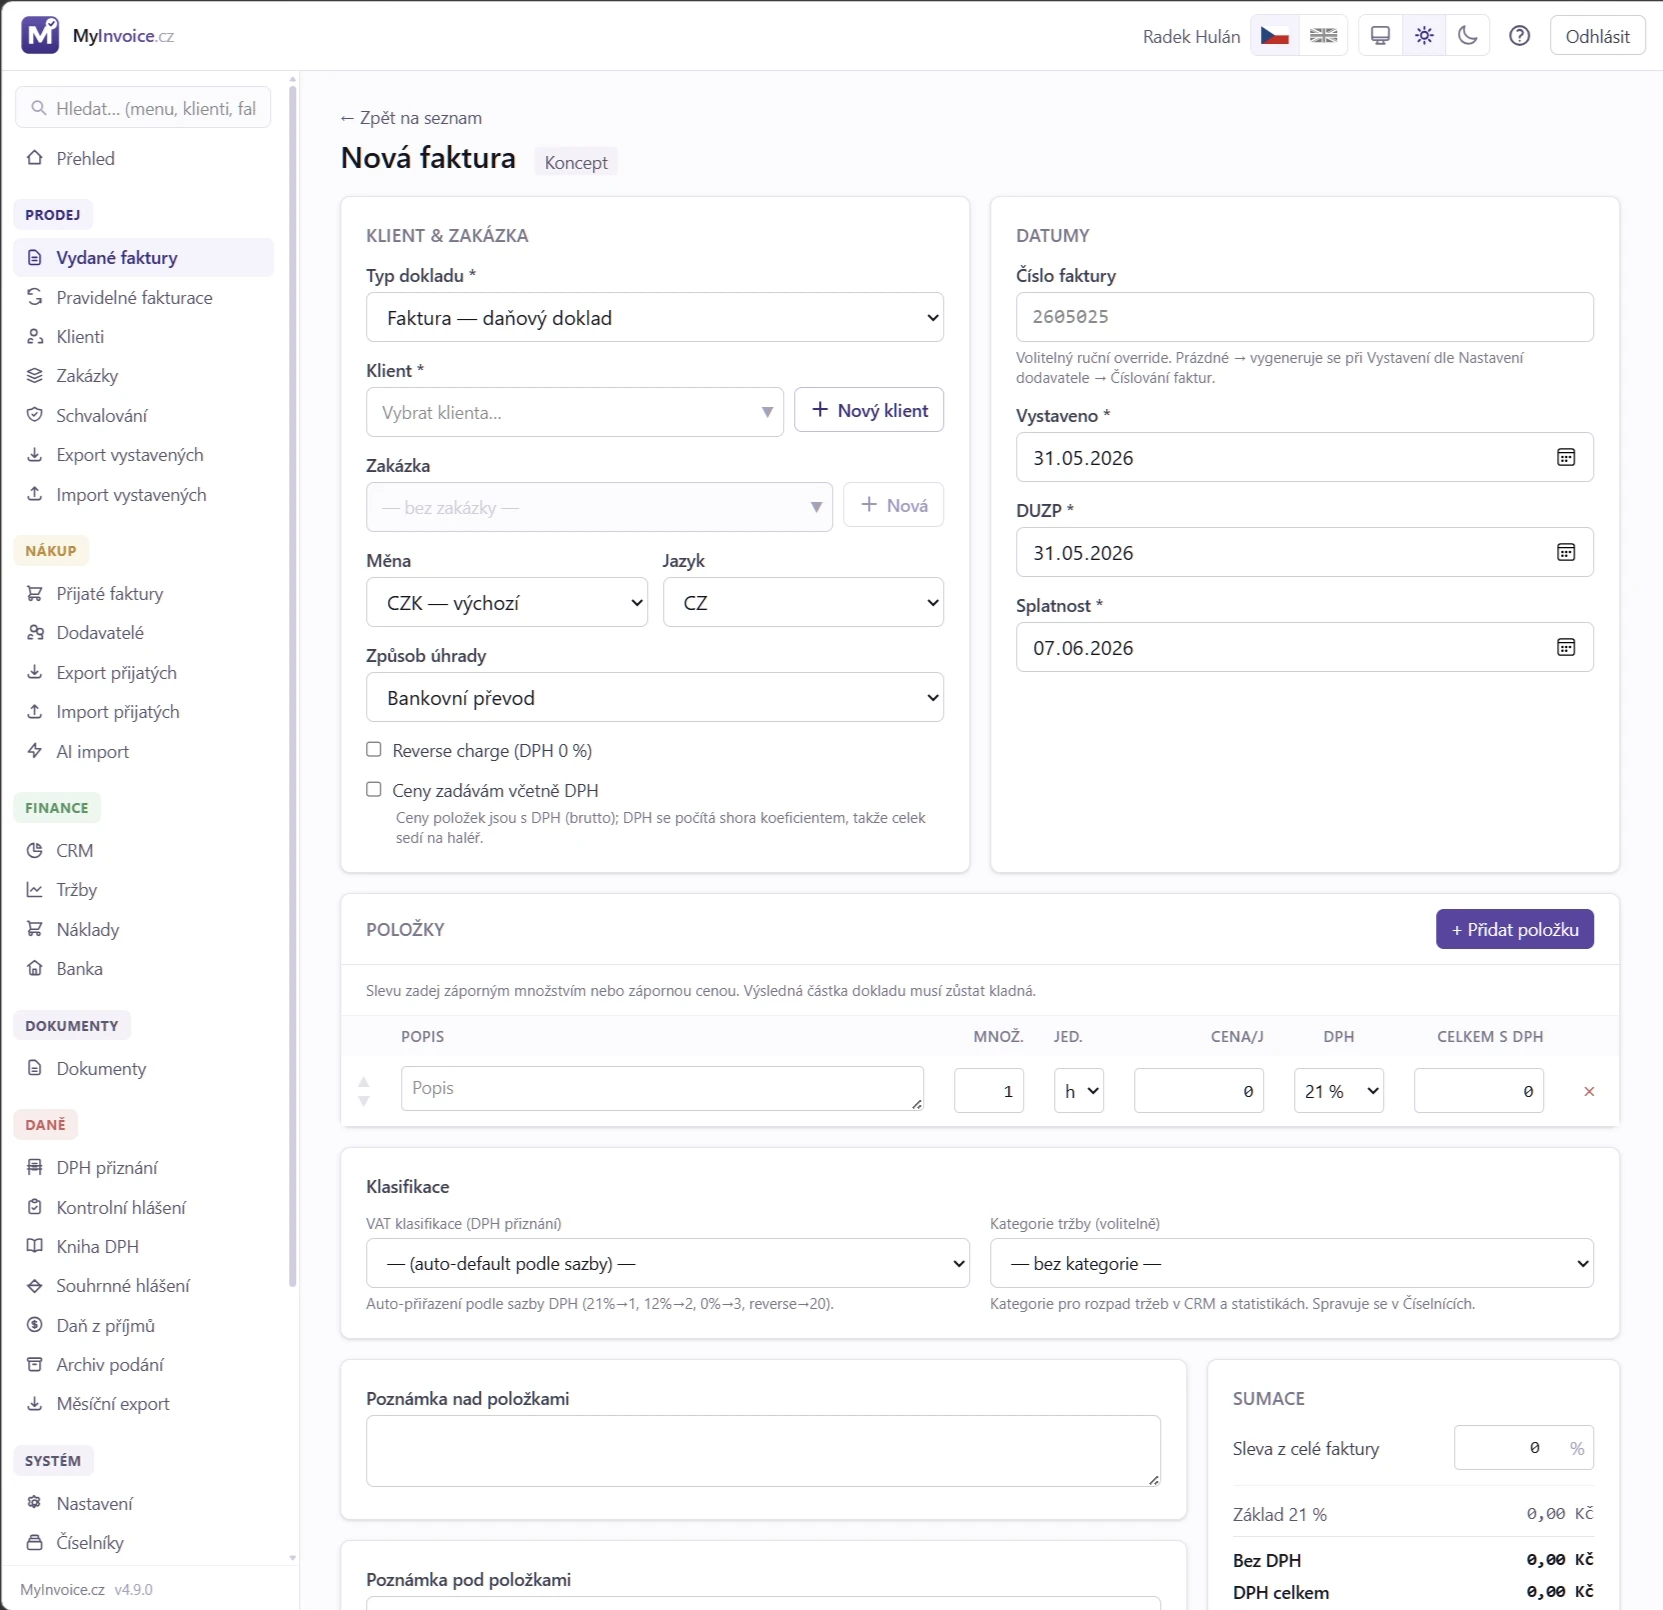Open calendar picker for Vystaveno date

tap(1566, 457)
